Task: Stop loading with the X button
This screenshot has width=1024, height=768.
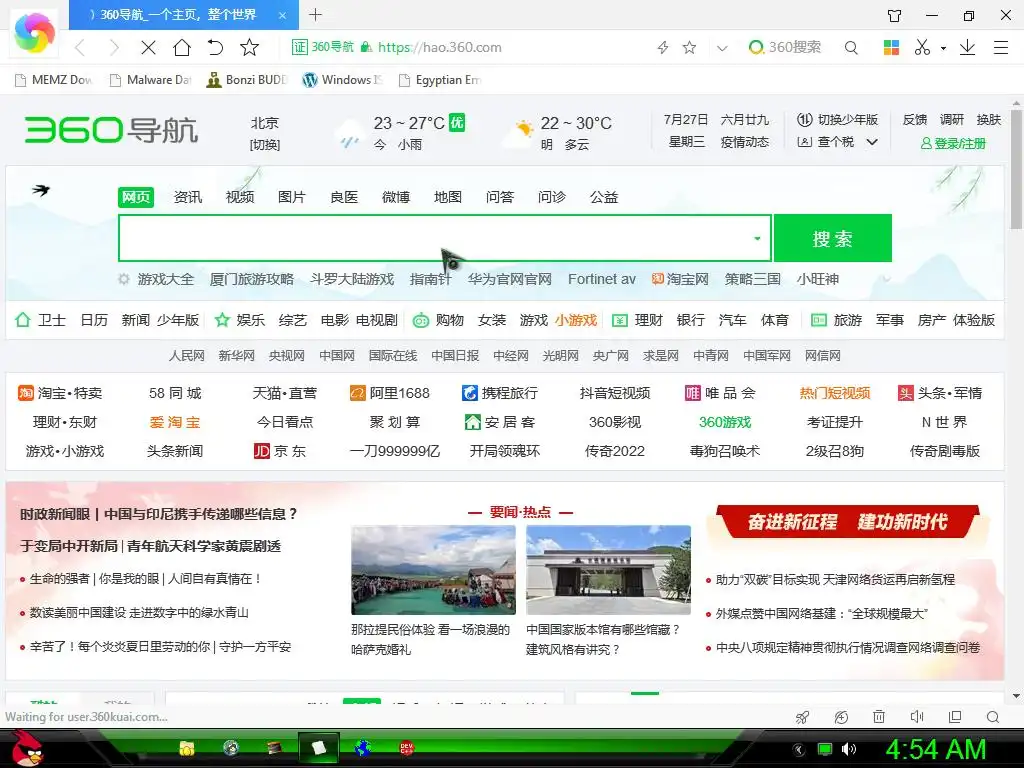Action: [148, 47]
